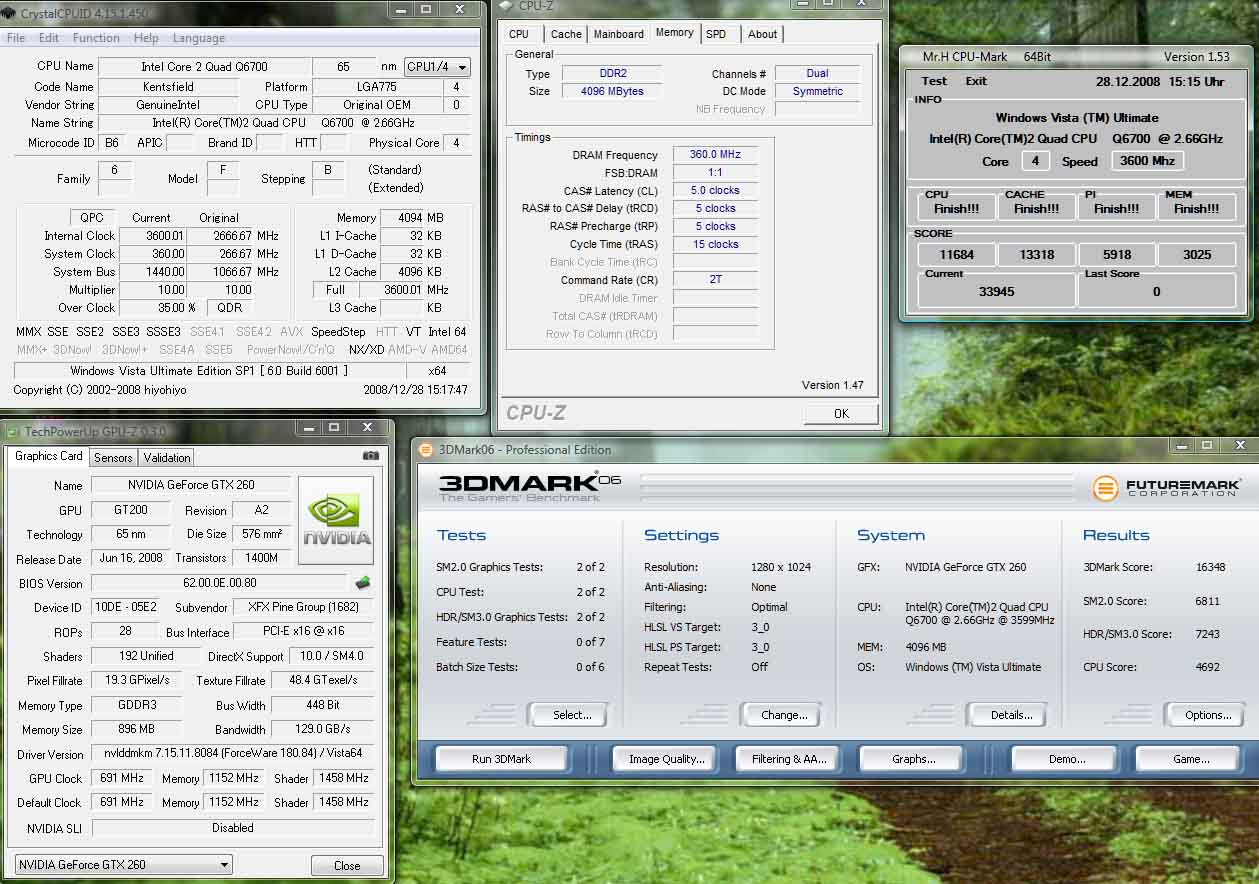
Task: Click the DRAM Frequency value 360.0 MHz
Action: tap(714, 155)
